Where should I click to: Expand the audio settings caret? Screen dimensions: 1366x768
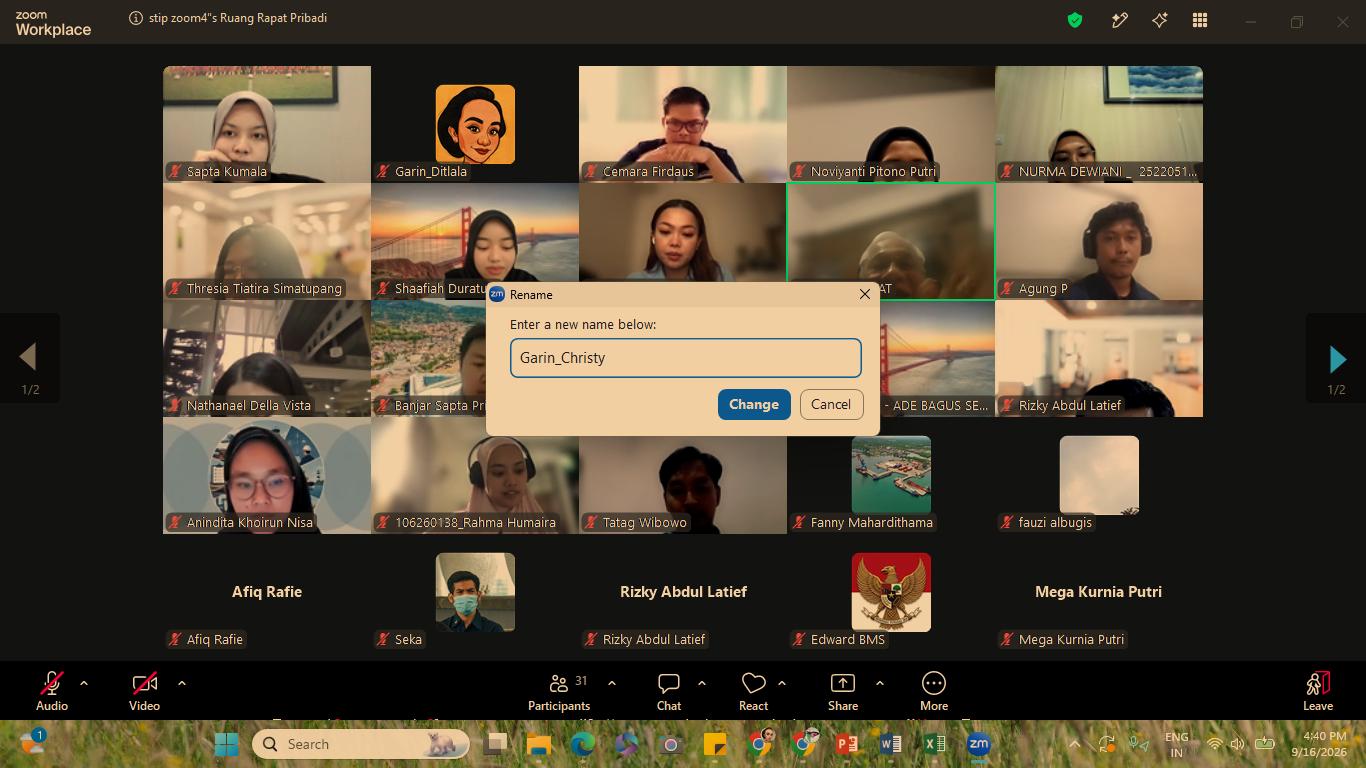(84, 683)
